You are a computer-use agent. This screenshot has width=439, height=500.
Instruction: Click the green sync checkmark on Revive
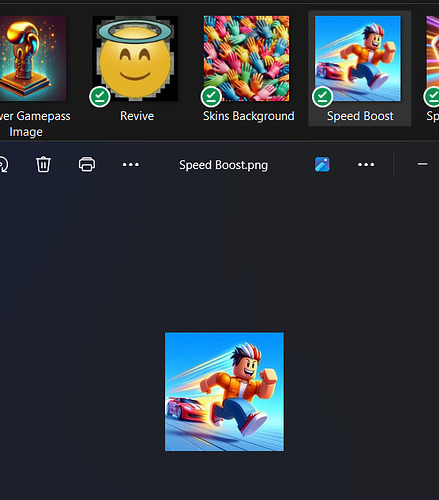click(100, 97)
